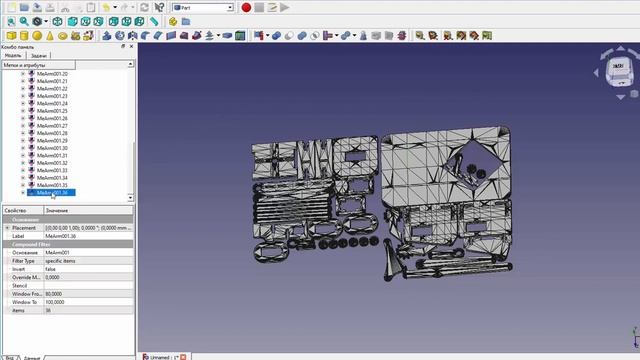640x360 pixels.
Task: Create a Cylinder primitive
Action: [x=24, y=36]
